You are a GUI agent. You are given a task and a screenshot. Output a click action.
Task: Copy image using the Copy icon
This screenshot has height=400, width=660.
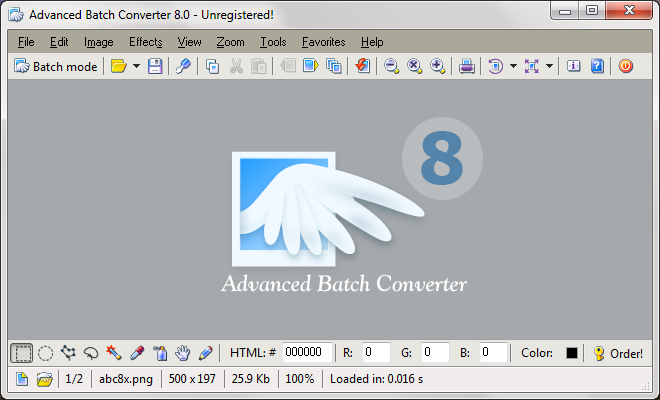pos(212,67)
